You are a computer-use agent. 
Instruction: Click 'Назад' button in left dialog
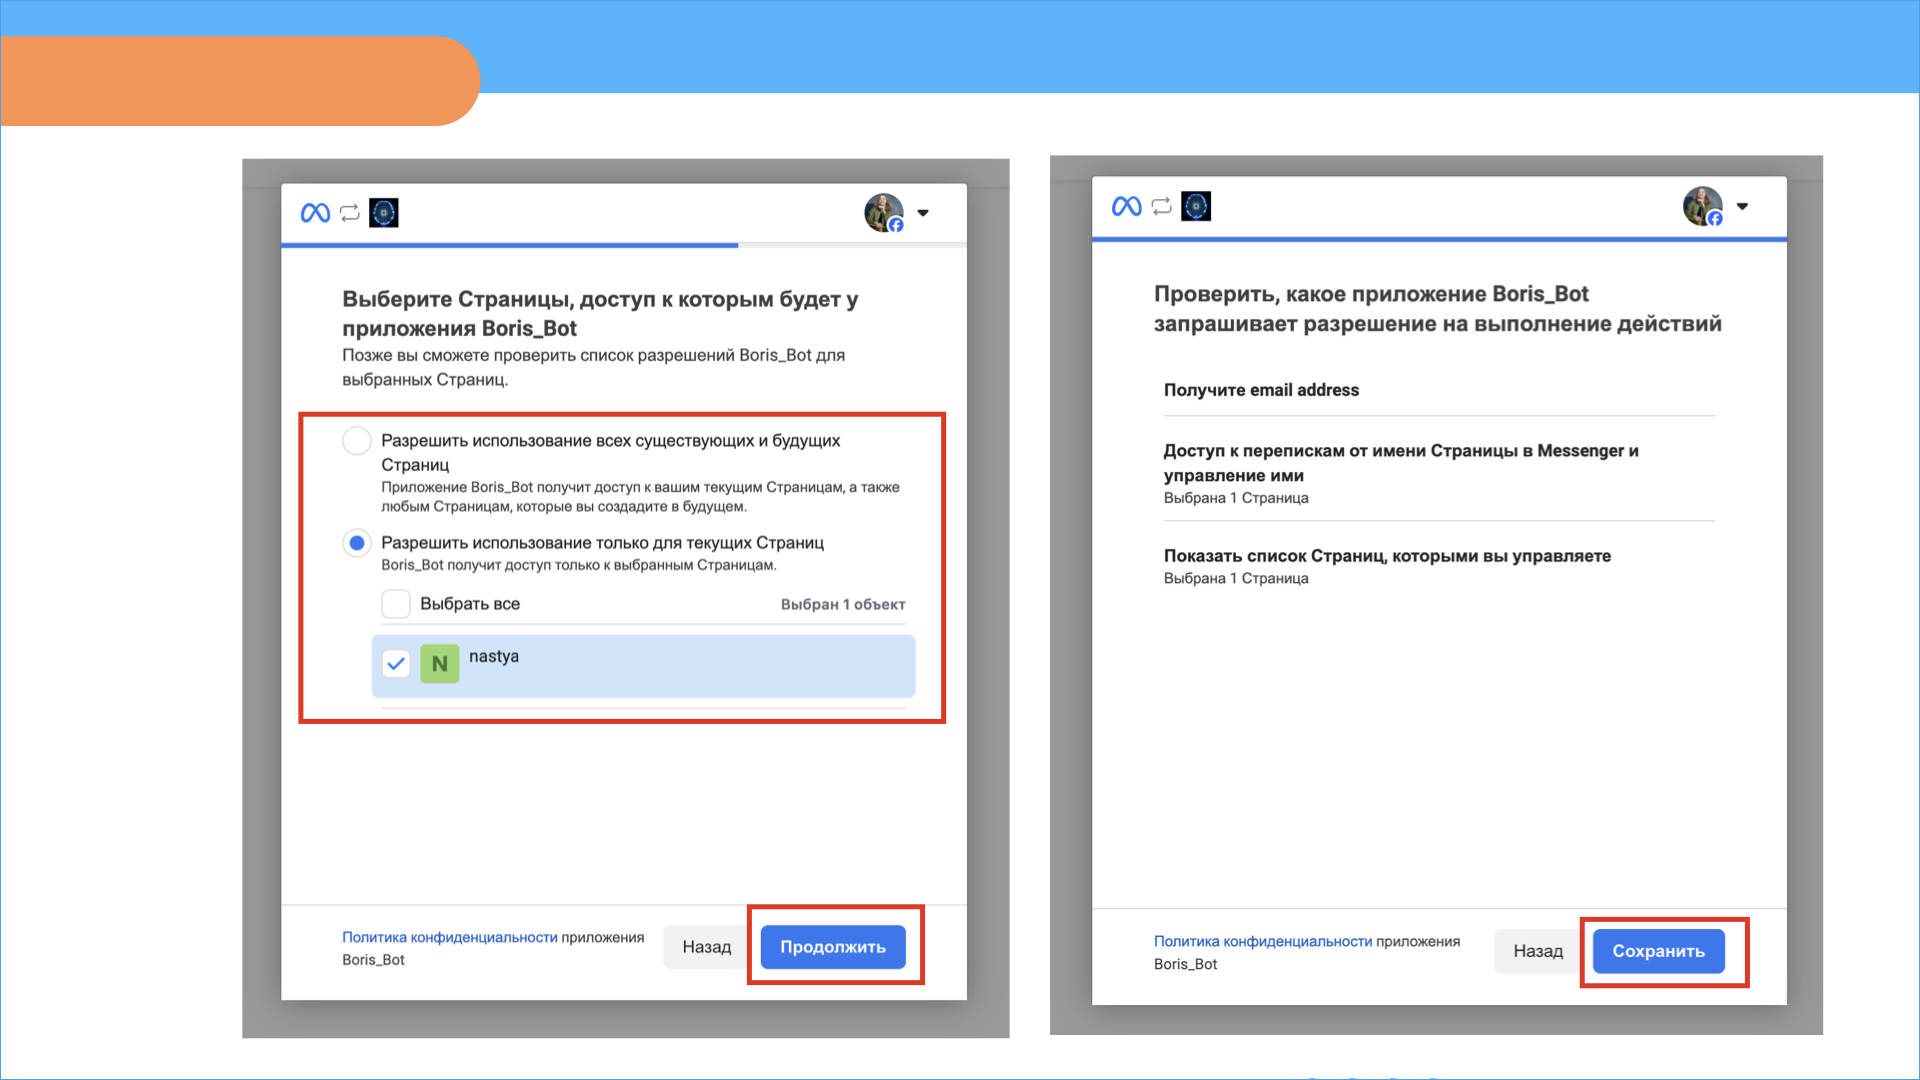point(707,947)
